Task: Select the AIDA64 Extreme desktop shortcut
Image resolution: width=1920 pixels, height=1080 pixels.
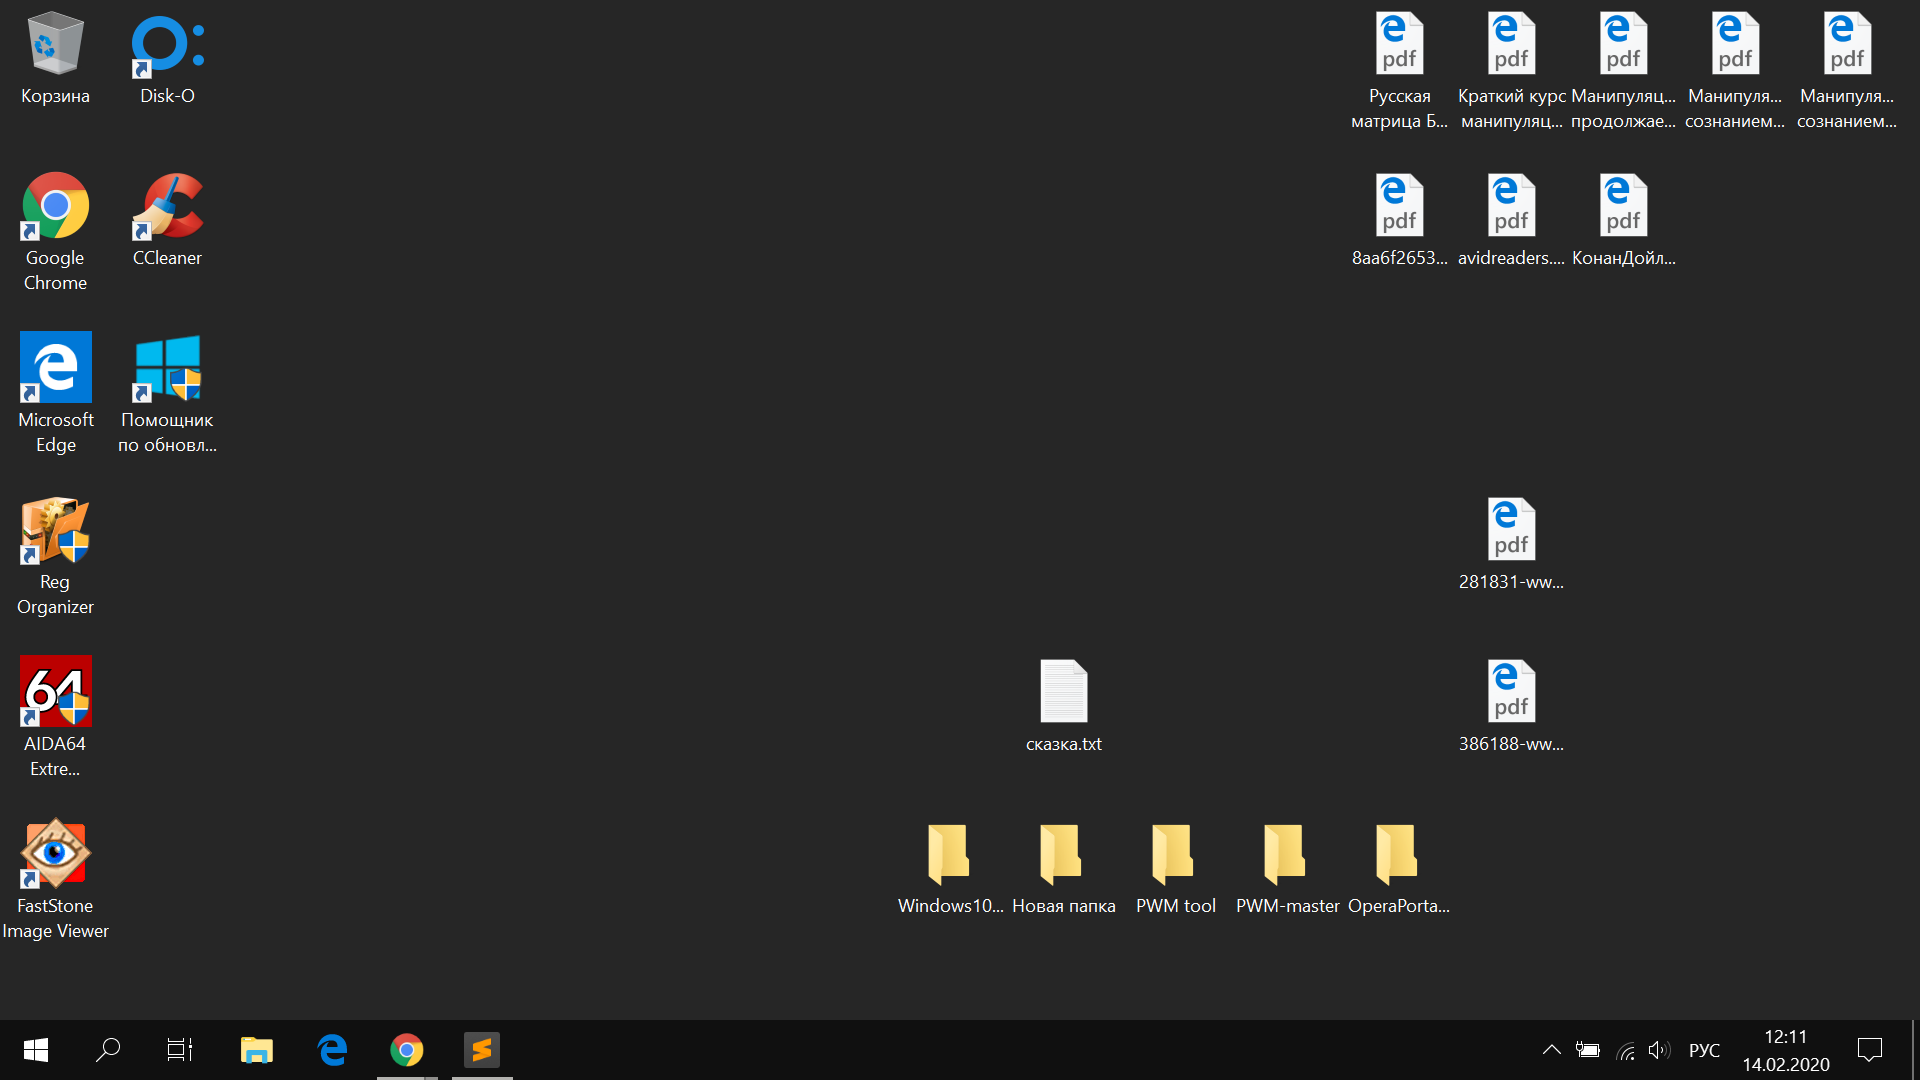Action: click(x=55, y=718)
